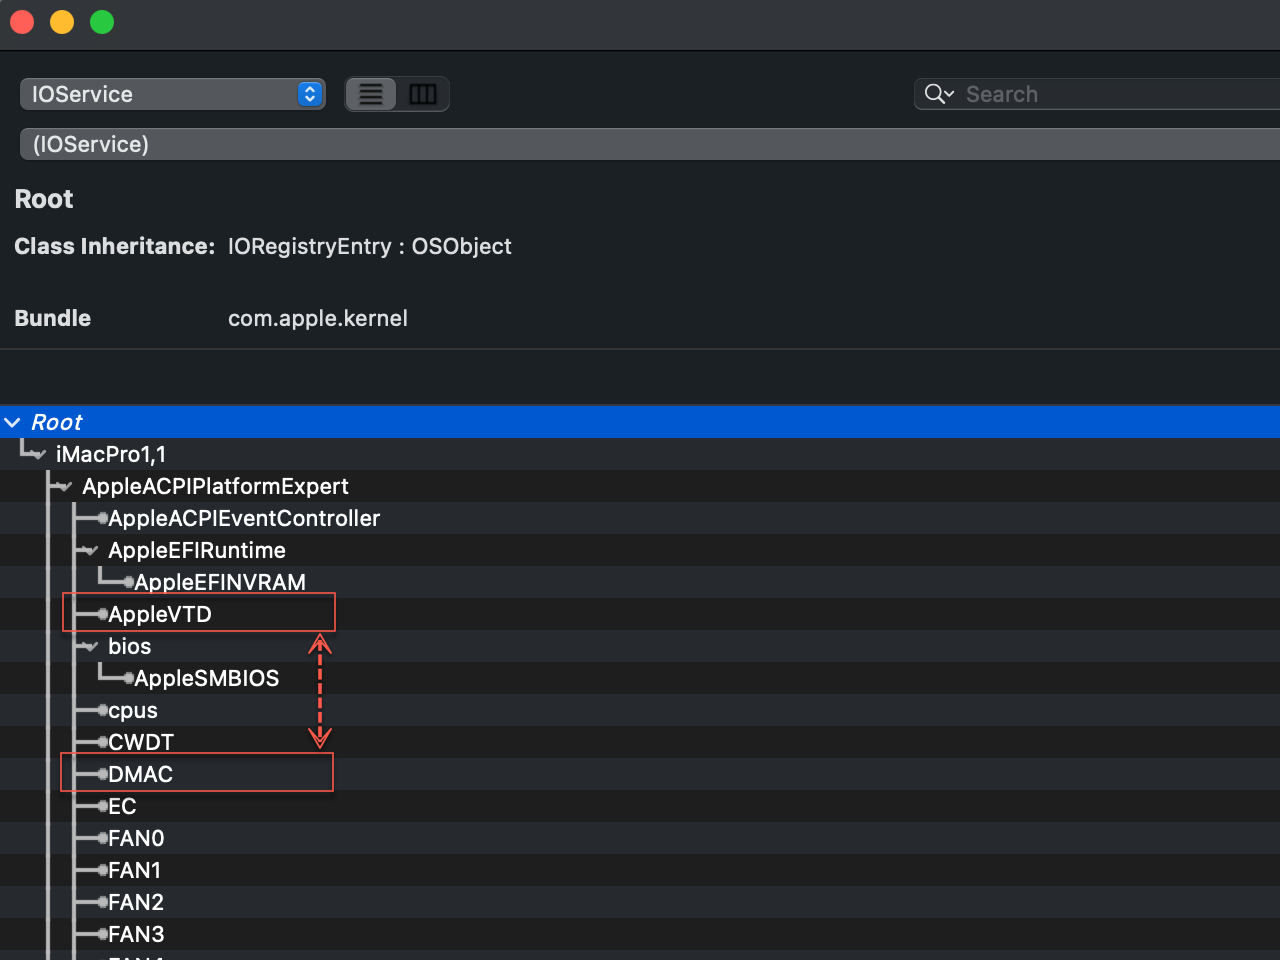
Task: Click the search magnifier icon
Action: 938,94
